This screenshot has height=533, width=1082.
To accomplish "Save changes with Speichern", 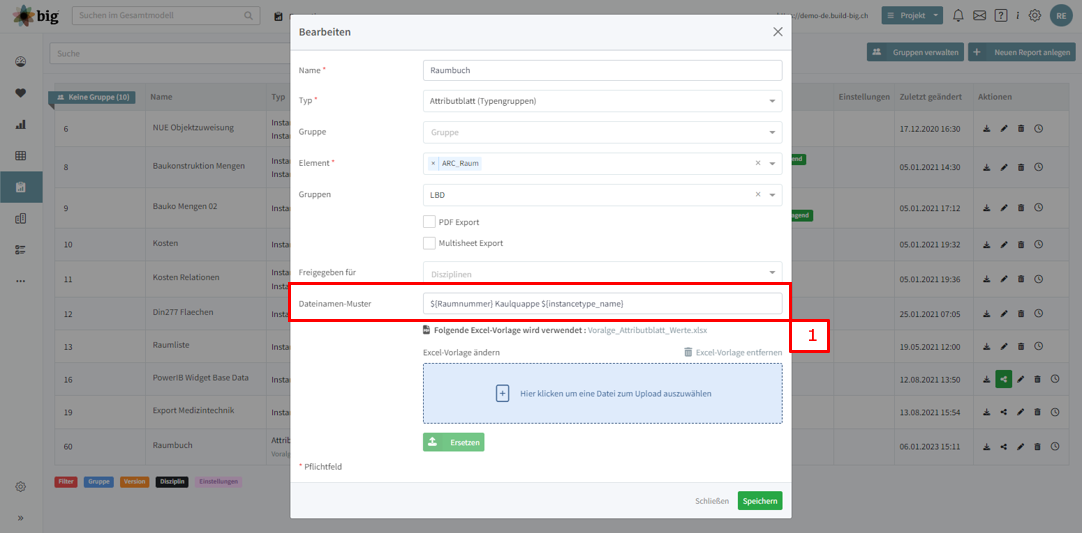I will pos(760,501).
